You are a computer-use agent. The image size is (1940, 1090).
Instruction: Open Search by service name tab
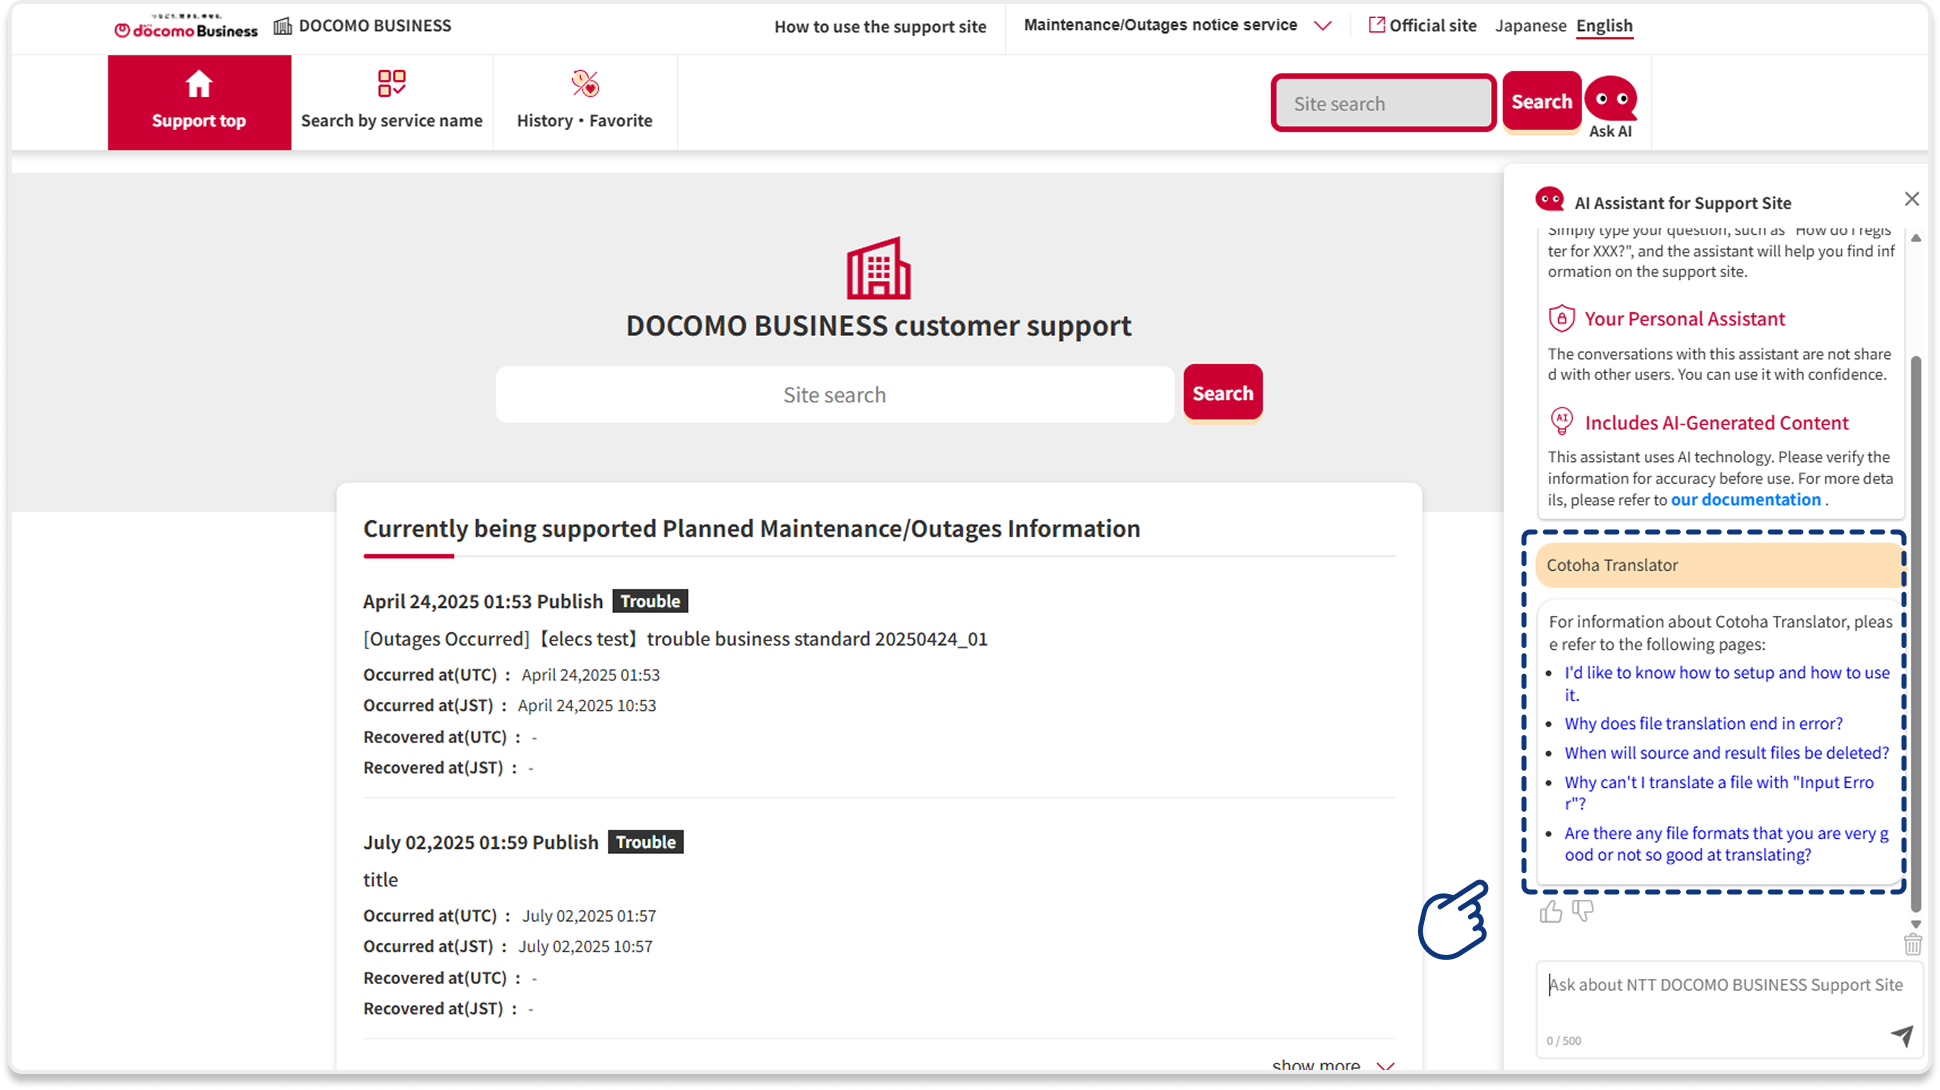point(391,102)
